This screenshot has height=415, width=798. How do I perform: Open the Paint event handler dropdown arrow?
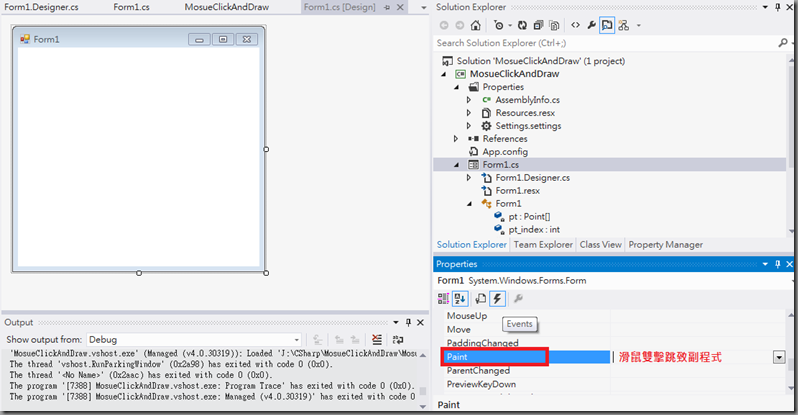pyautogui.click(x=779, y=357)
